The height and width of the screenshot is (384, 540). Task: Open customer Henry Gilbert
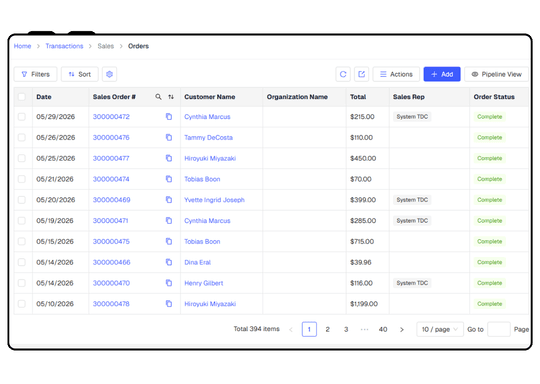point(204,283)
